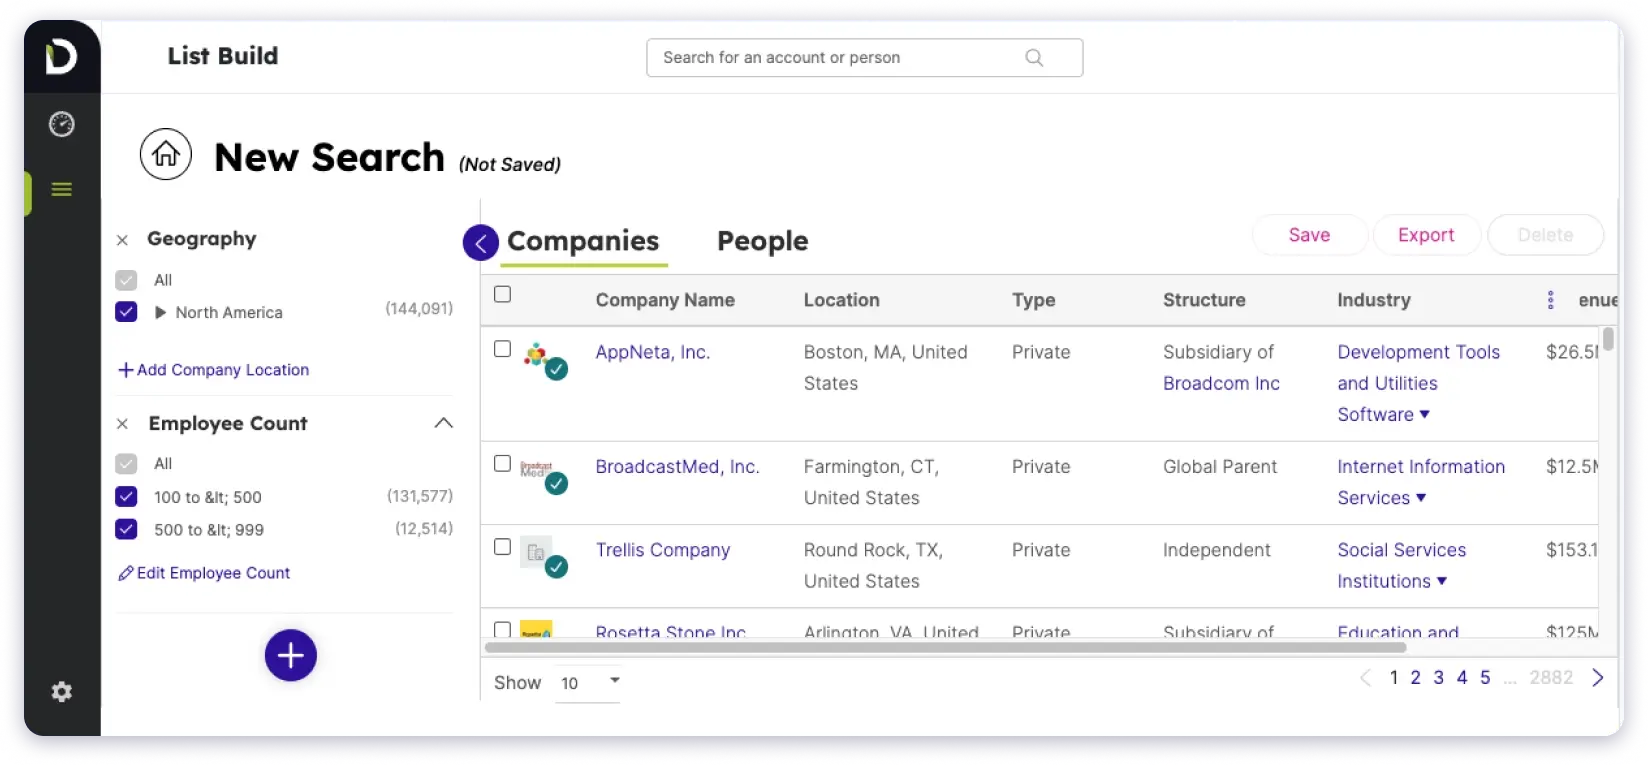Click the purple plus add filter button
1648x765 pixels.
tap(291, 655)
